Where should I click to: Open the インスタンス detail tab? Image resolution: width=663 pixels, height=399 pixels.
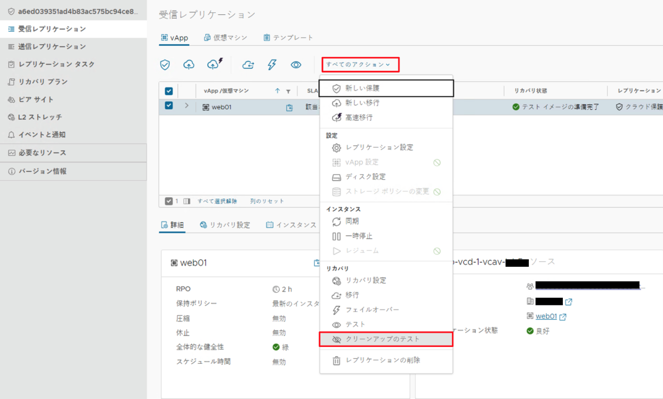291,225
